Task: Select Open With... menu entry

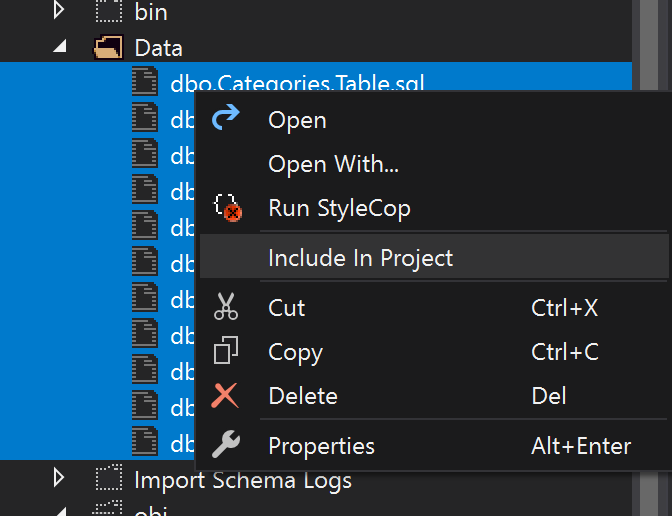Action: 333,164
